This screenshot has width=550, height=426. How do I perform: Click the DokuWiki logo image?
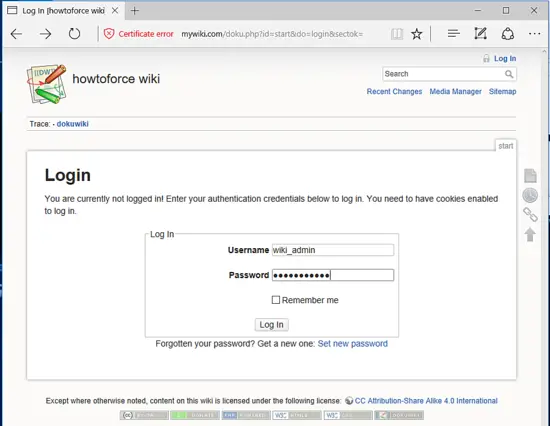(x=47, y=84)
